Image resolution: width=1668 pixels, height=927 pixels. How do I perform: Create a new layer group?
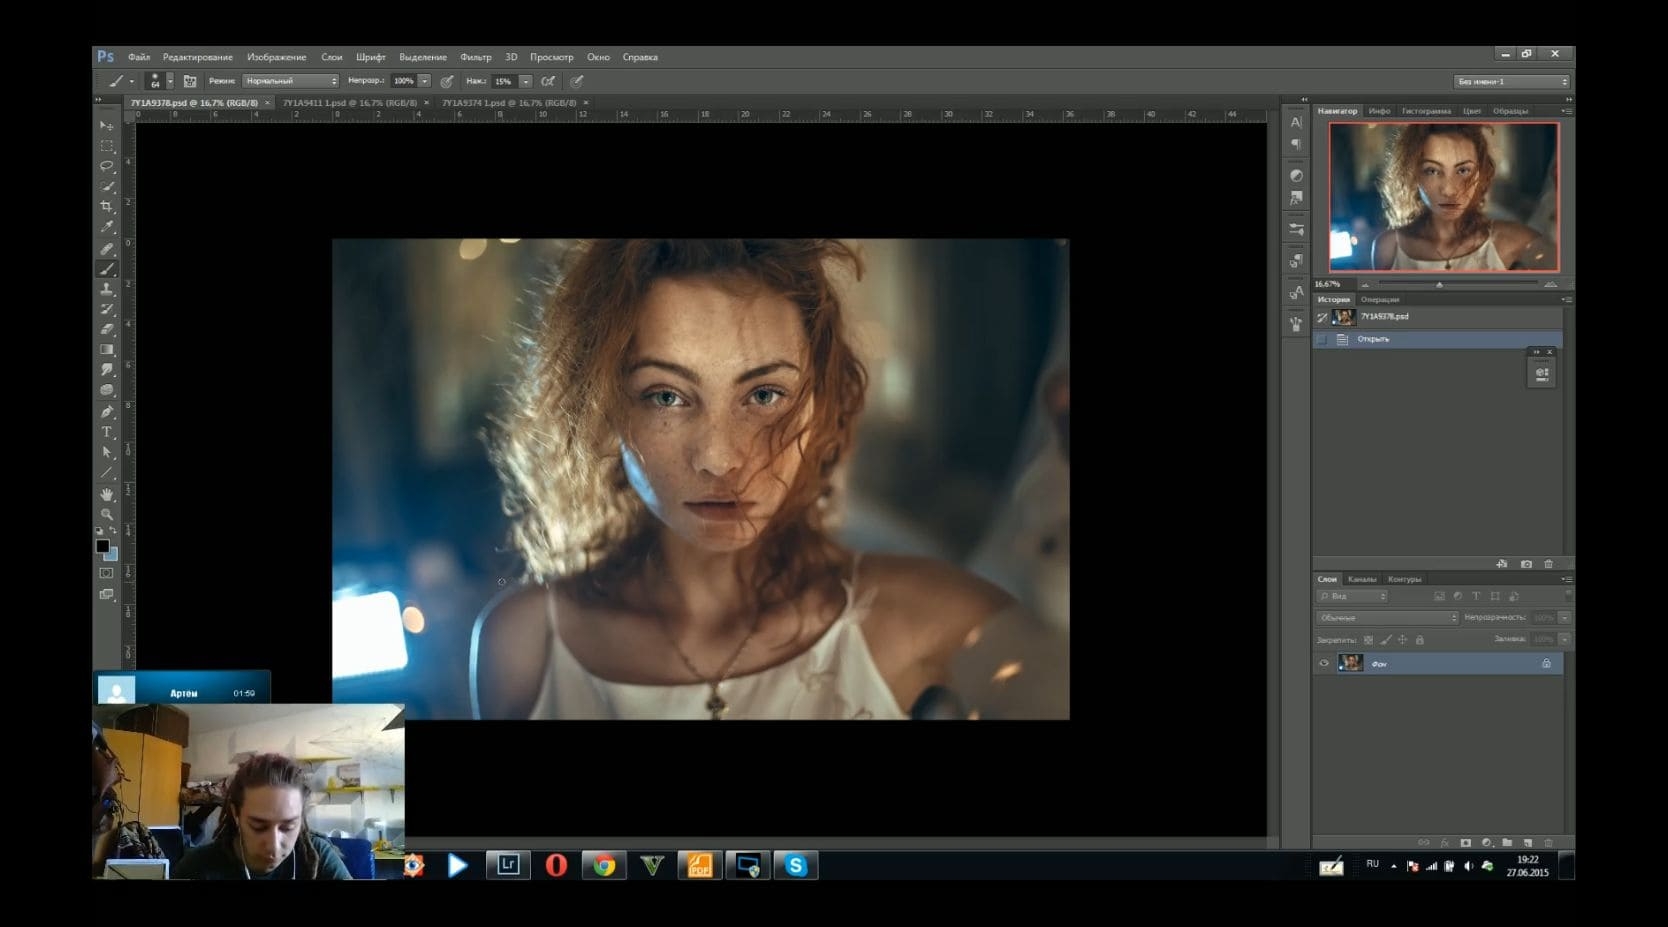[1507, 843]
